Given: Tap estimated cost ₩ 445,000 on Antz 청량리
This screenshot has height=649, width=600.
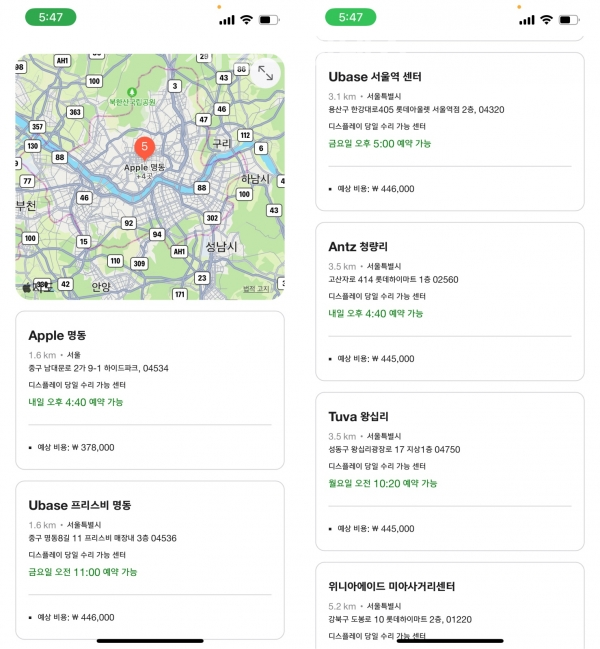Looking at the screenshot, I should (x=376, y=359).
